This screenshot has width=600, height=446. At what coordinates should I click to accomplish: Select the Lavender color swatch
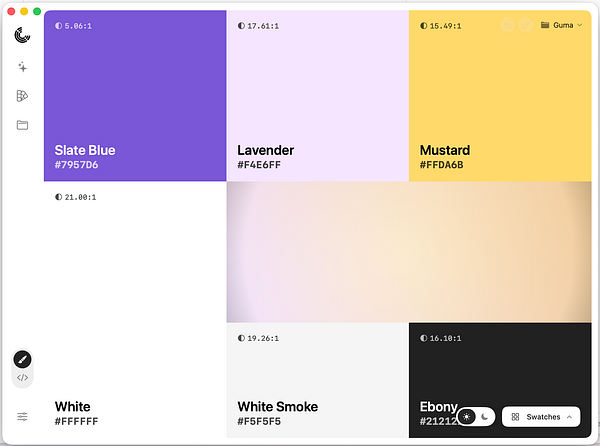(x=318, y=96)
